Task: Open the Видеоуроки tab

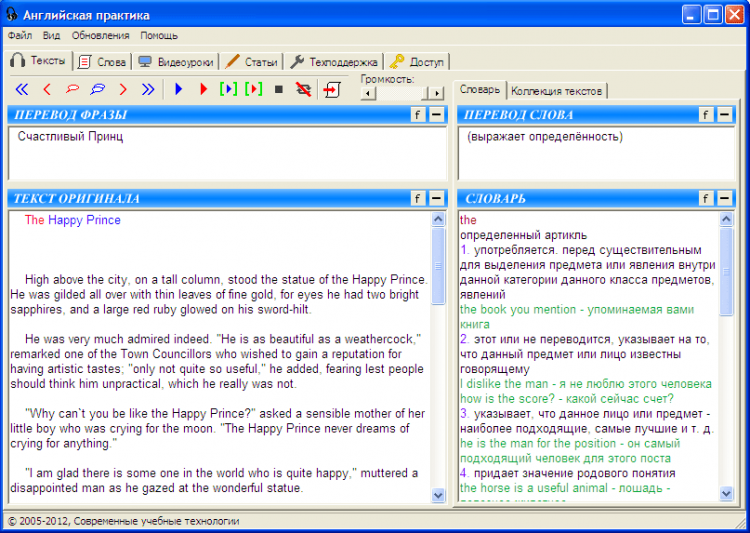Action: pos(176,62)
